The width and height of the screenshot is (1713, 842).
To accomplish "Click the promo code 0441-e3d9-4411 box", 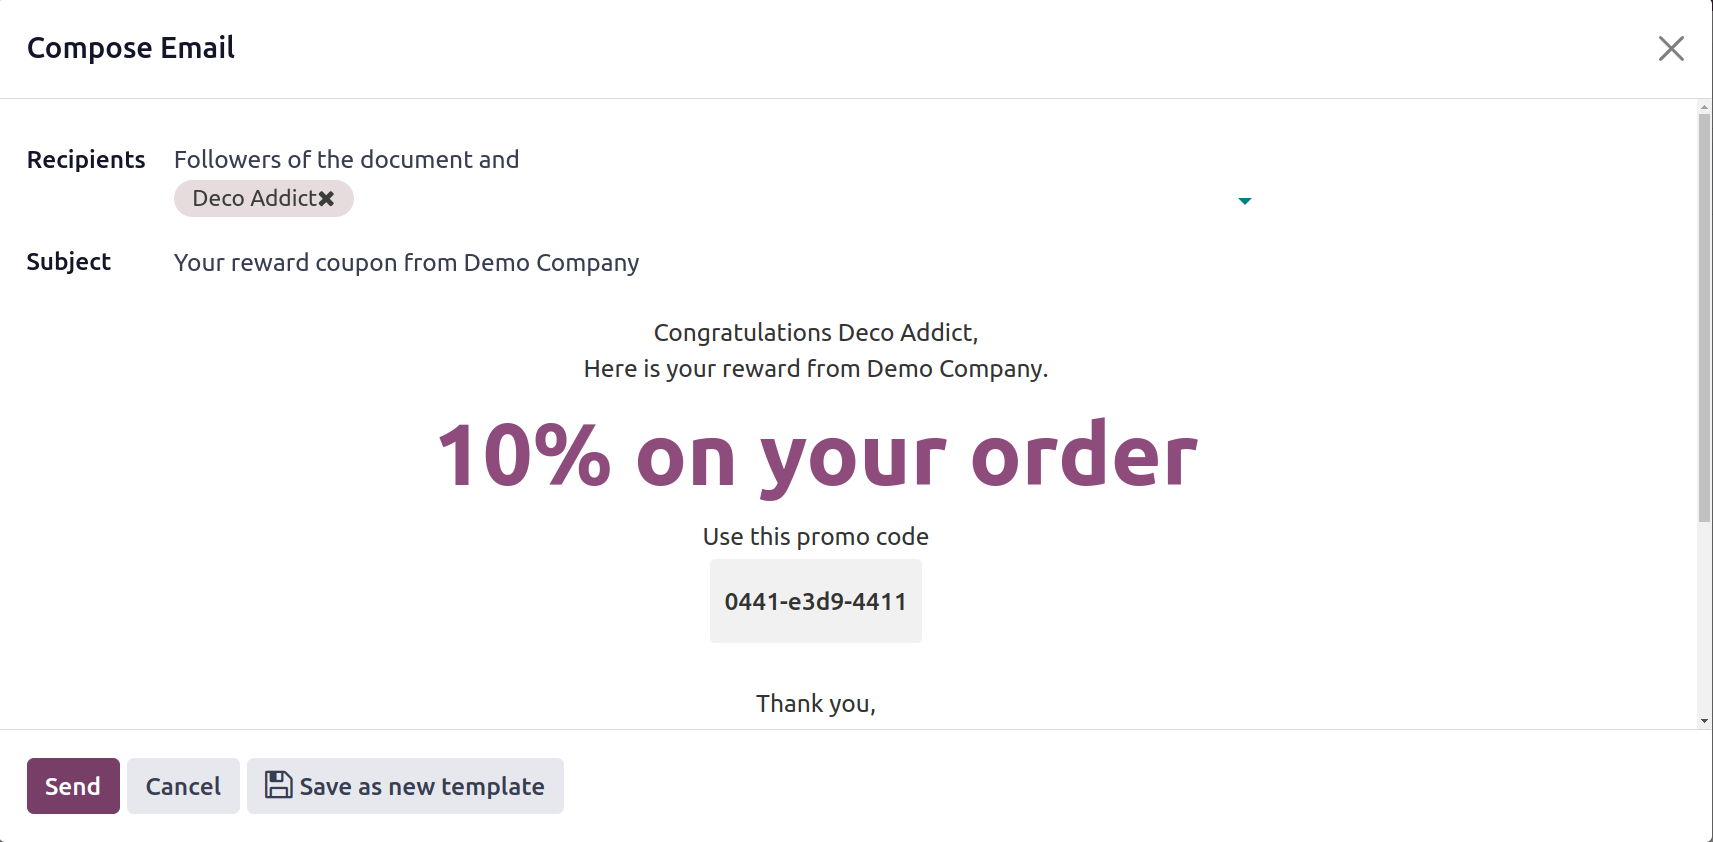I will [x=816, y=601].
